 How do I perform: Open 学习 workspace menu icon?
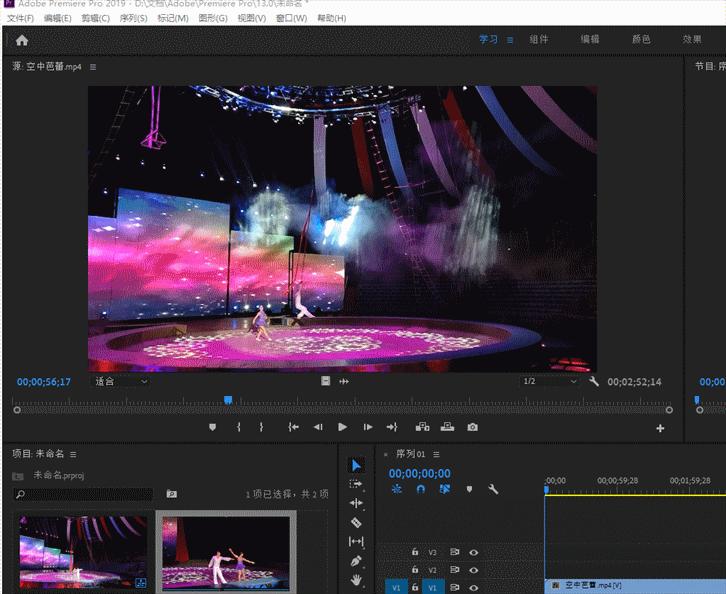(x=510, y=40)
